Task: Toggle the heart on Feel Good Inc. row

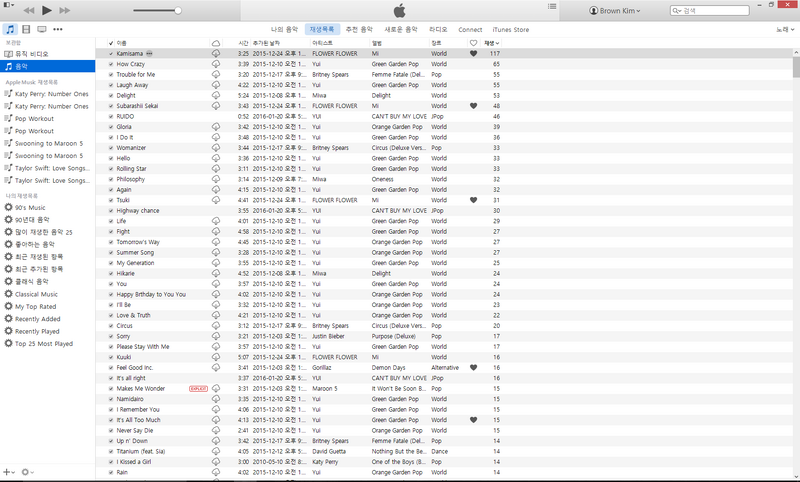Action: tap(473, 368)
